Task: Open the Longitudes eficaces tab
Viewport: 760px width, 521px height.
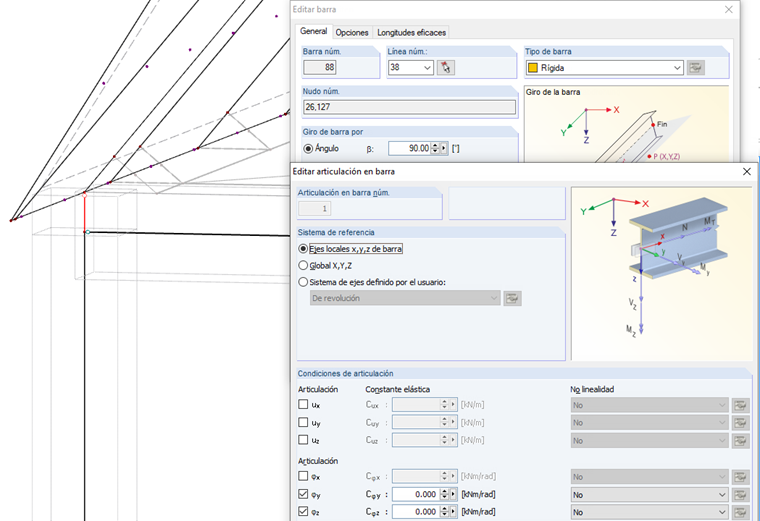Action: (x=412, y=32)
